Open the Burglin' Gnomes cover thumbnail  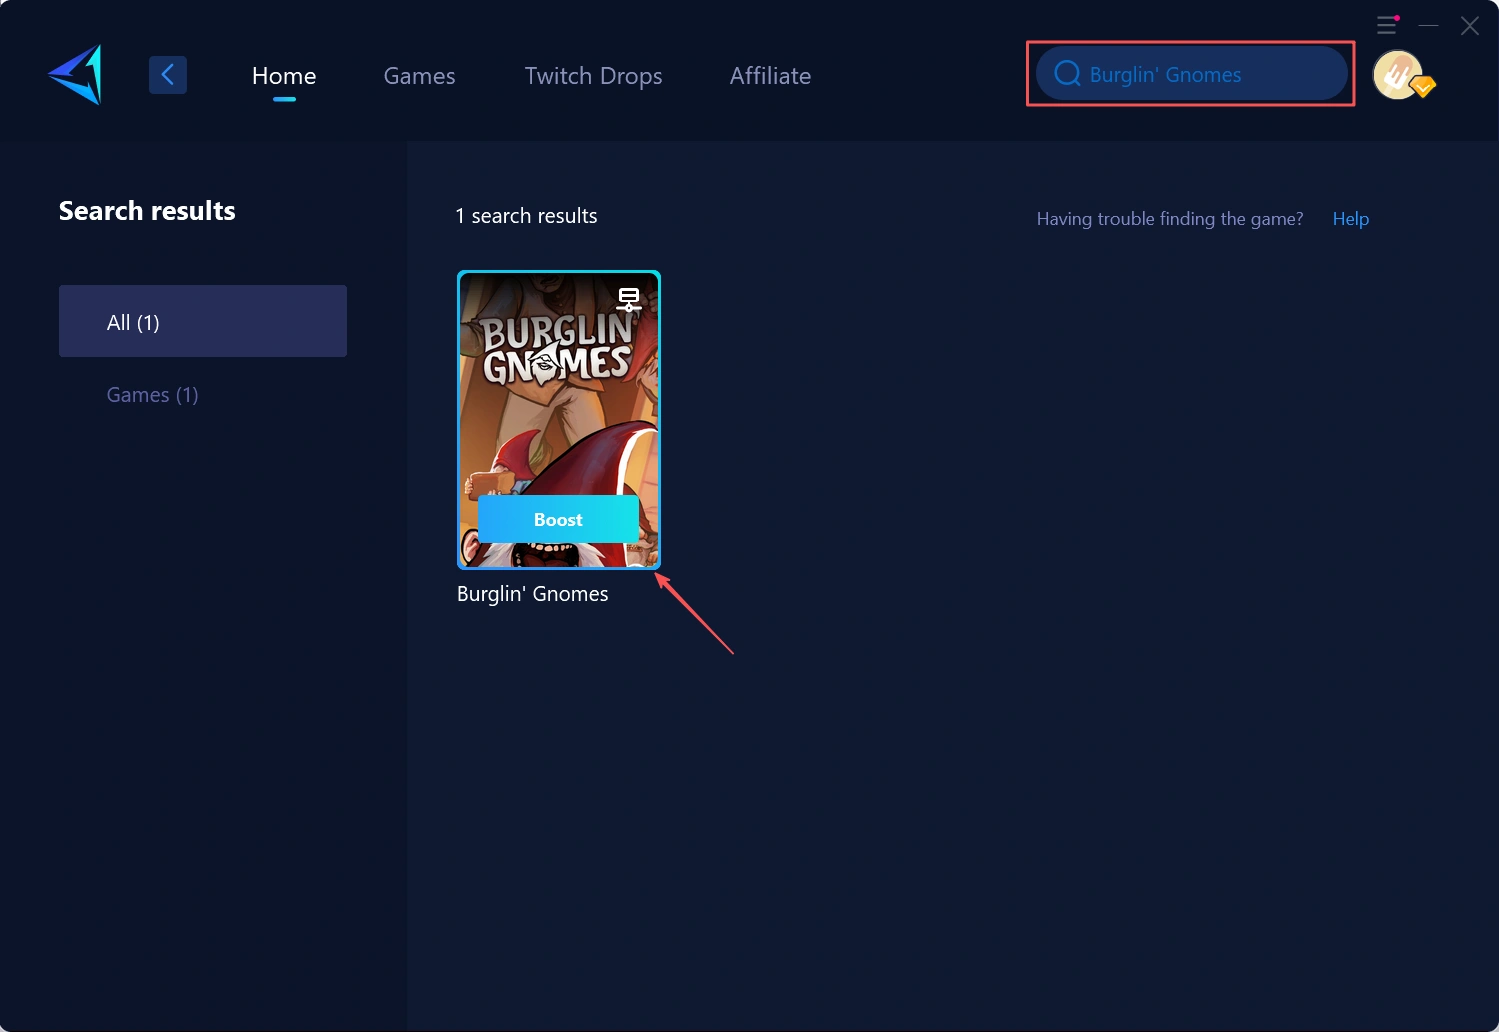(x=559, y=420)
